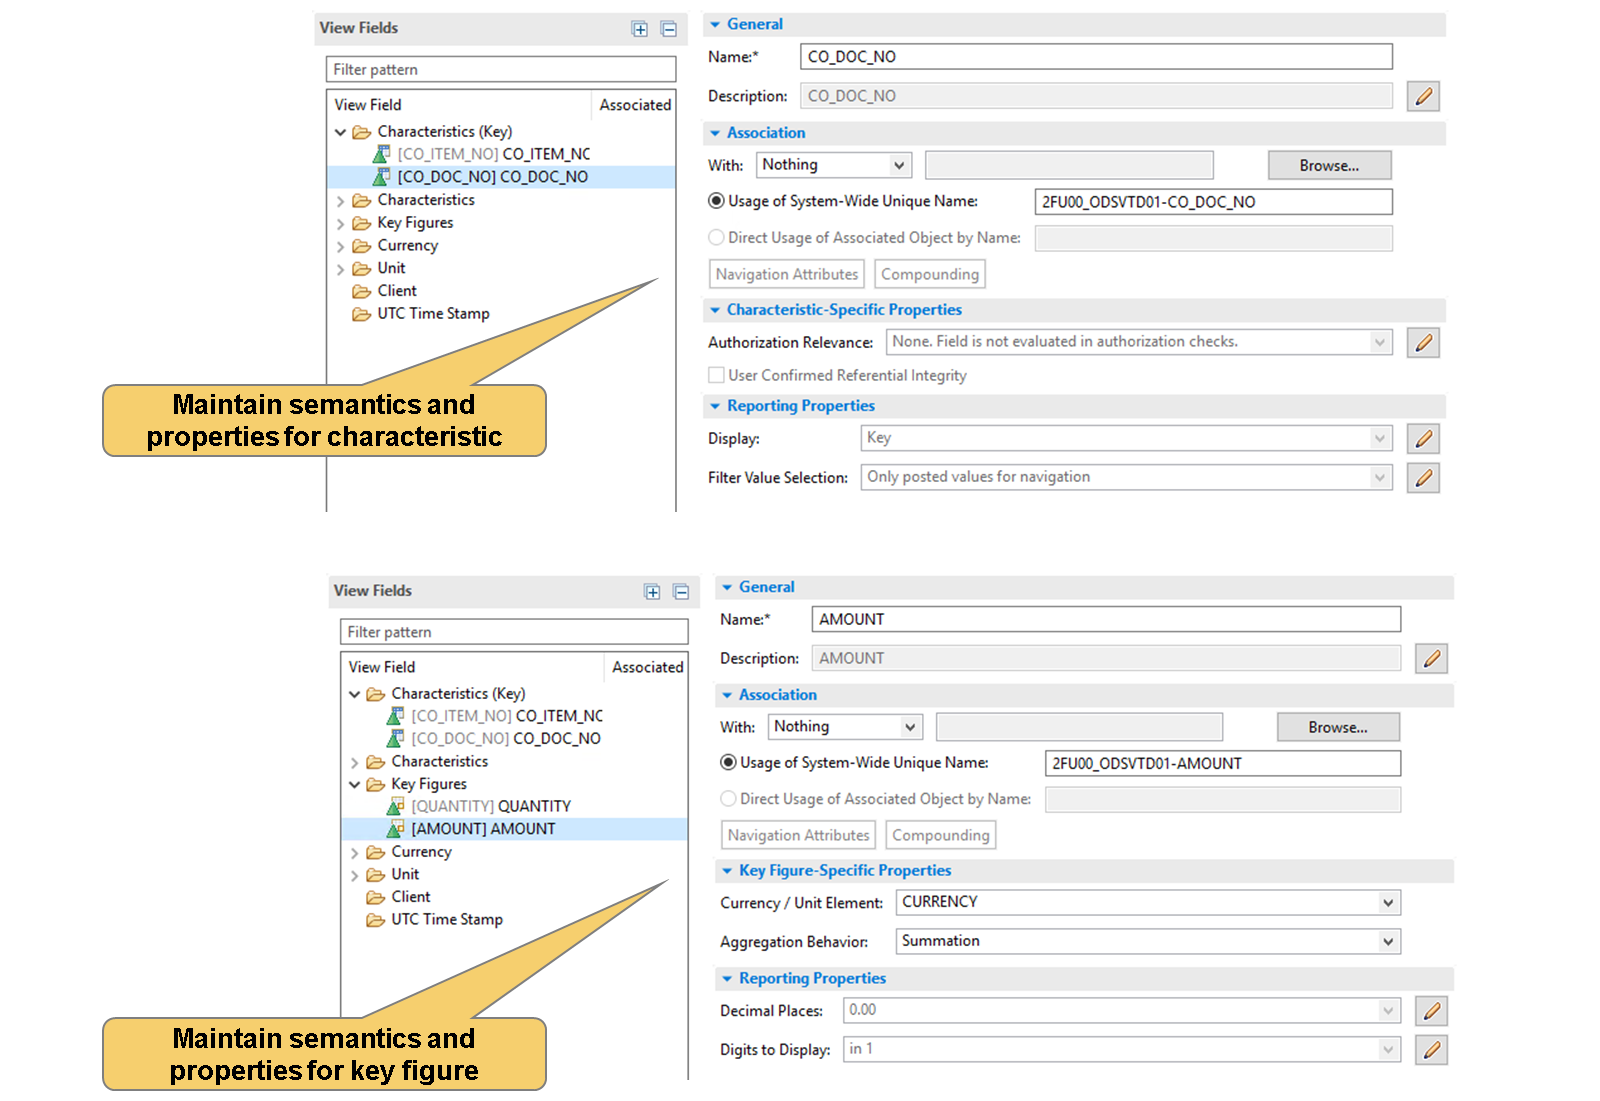Image resolution: width=1600 pixels, height=1101 pixels.
Task: Click unique name field 2FU00_ODSVTD01-CO_DOC_NO
Action: pyautogui.click(x=1213, y=202)
